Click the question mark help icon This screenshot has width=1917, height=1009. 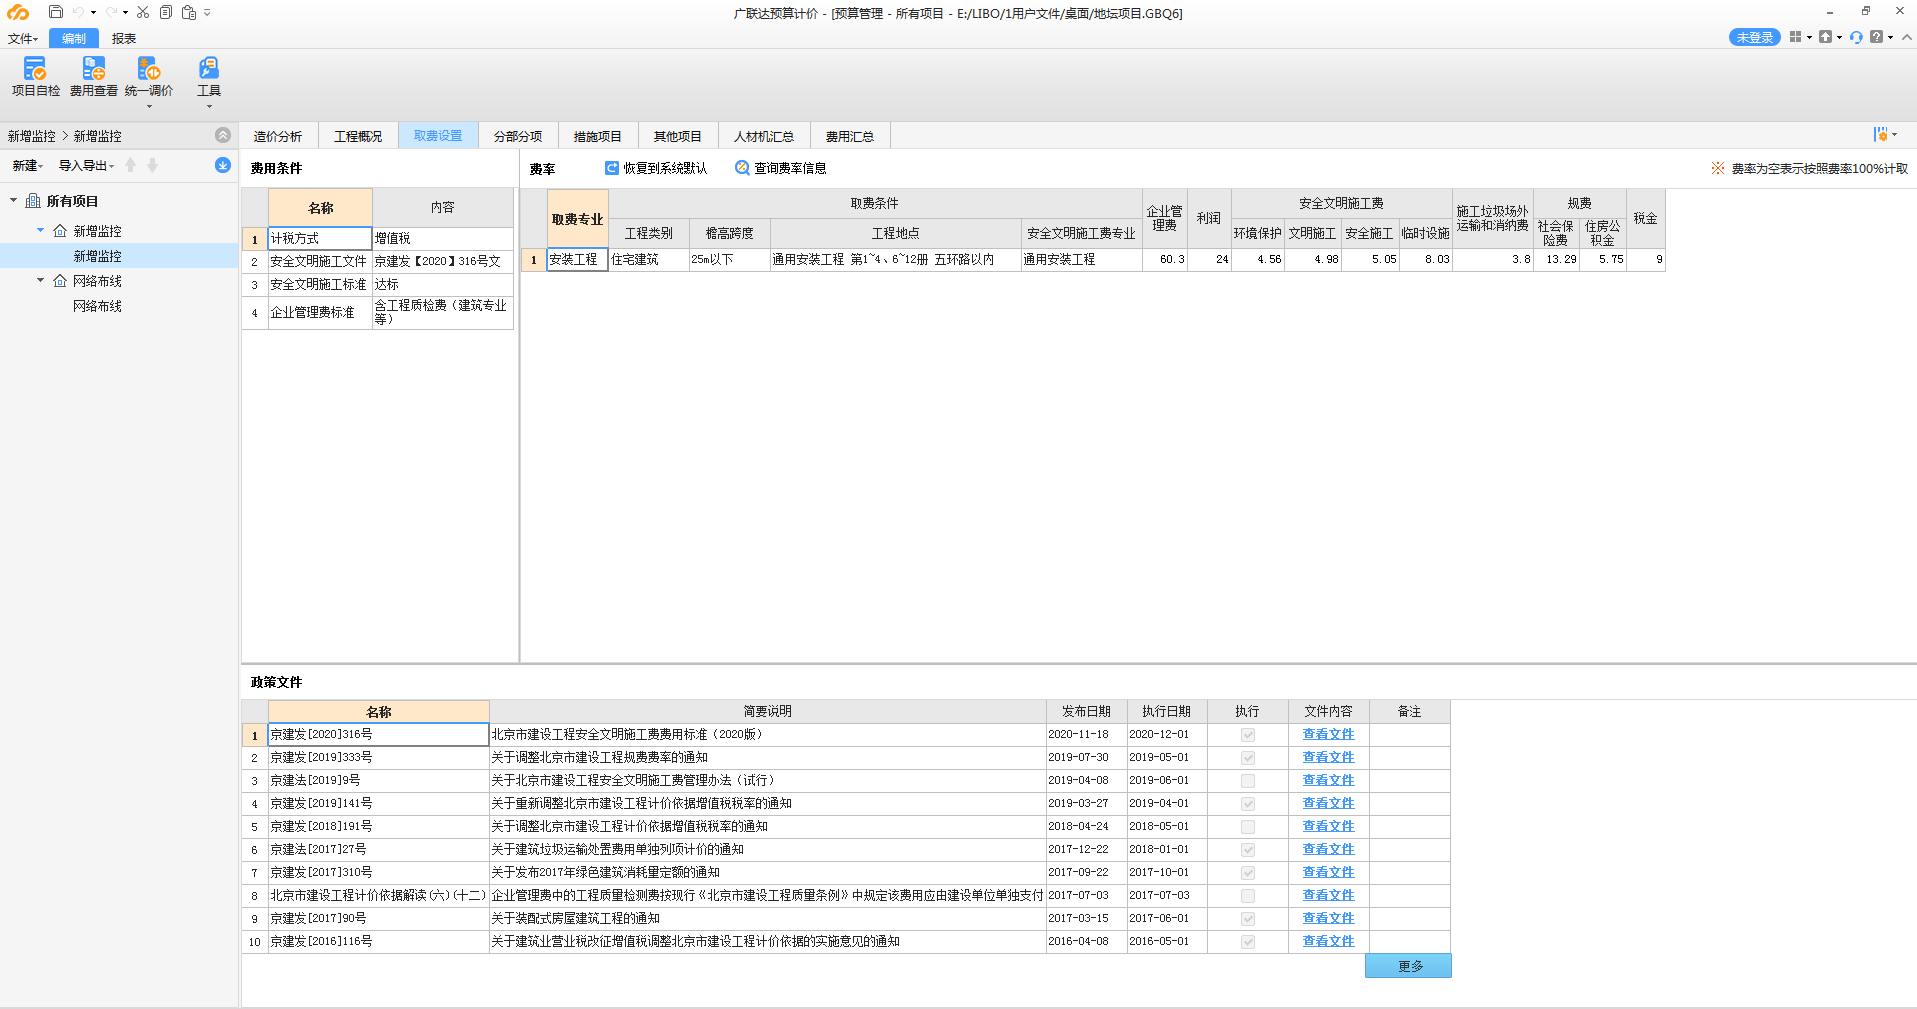pyautogui.click(x=1877, y=37)
